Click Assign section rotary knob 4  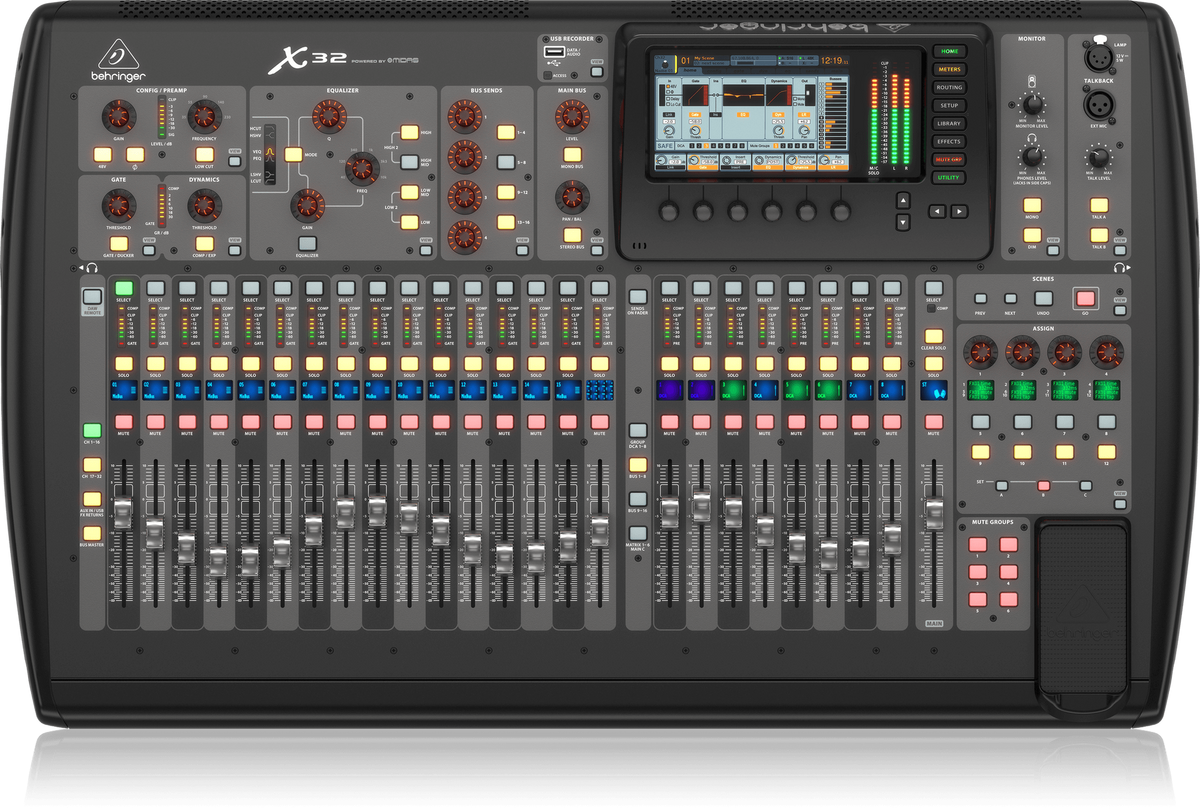[x=1105, y=351]
